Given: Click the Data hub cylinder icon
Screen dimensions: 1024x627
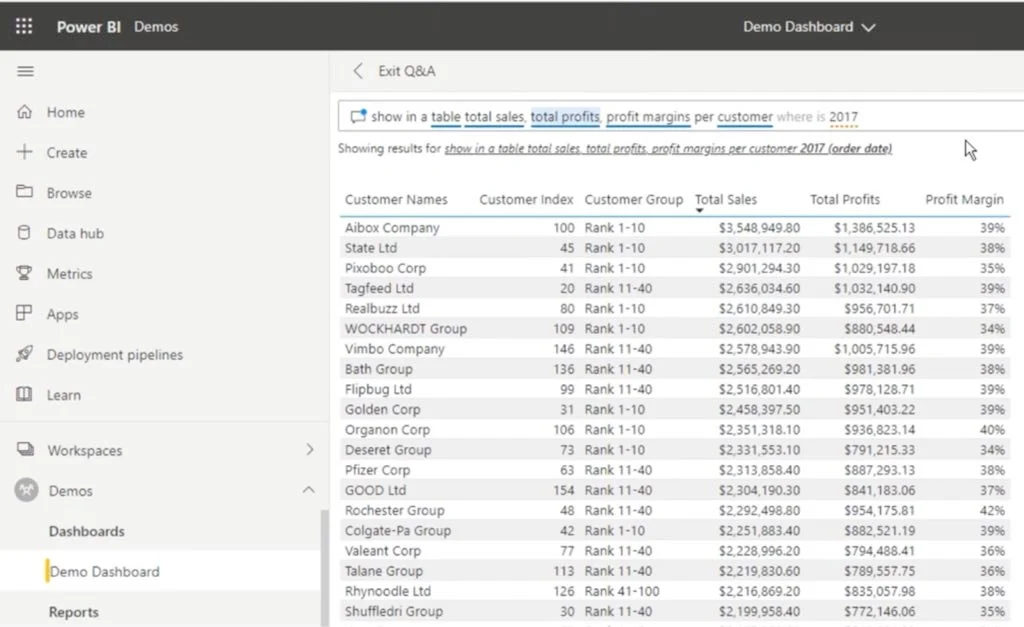Looking at the screenshot, I should [24, 233].
